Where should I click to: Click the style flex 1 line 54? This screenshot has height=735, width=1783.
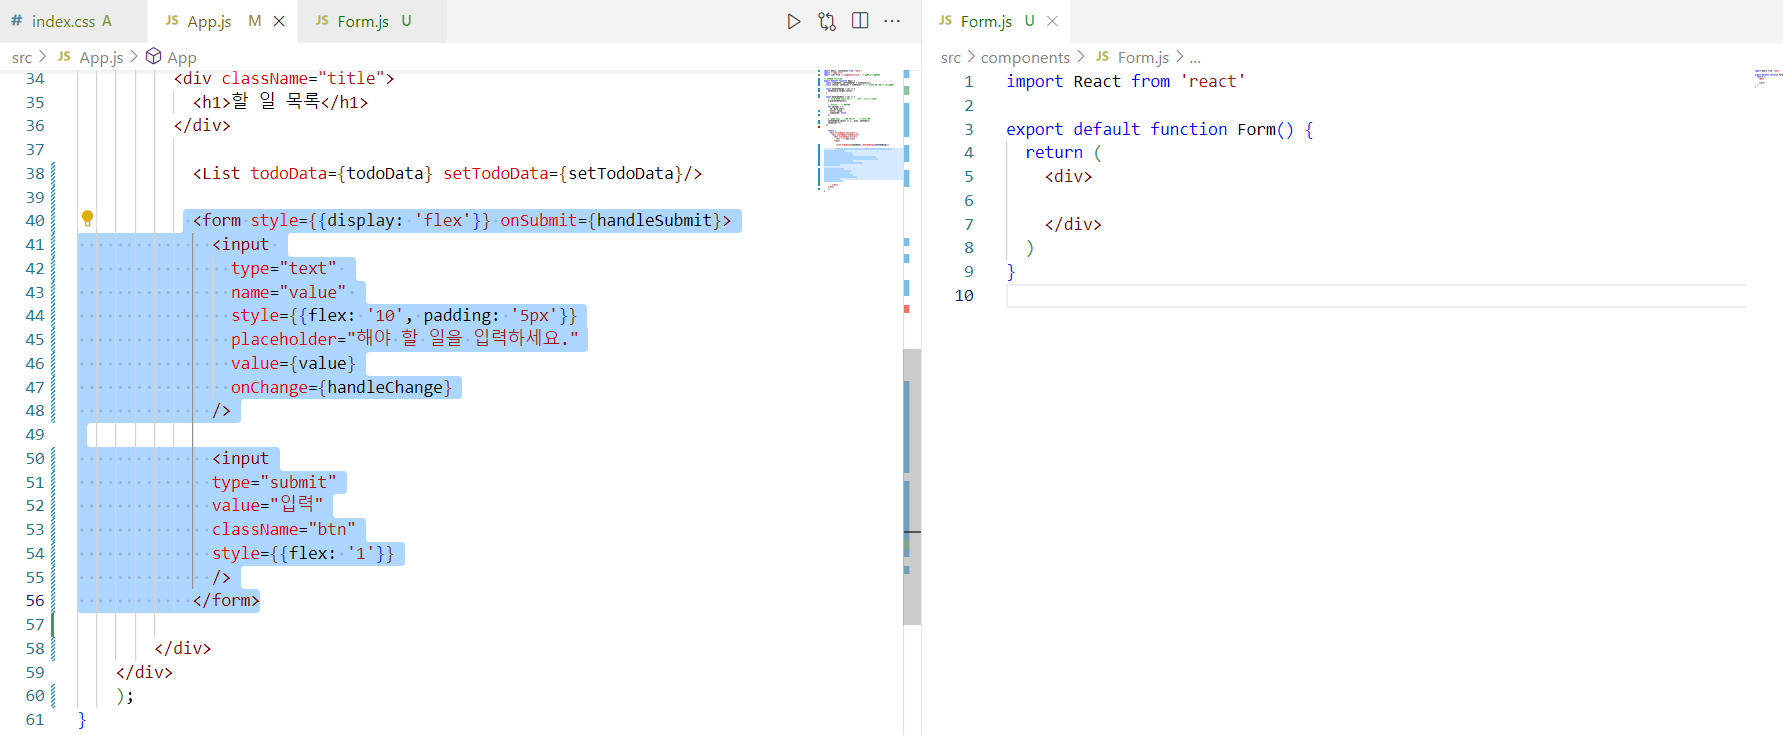click(x=303, y=553)
